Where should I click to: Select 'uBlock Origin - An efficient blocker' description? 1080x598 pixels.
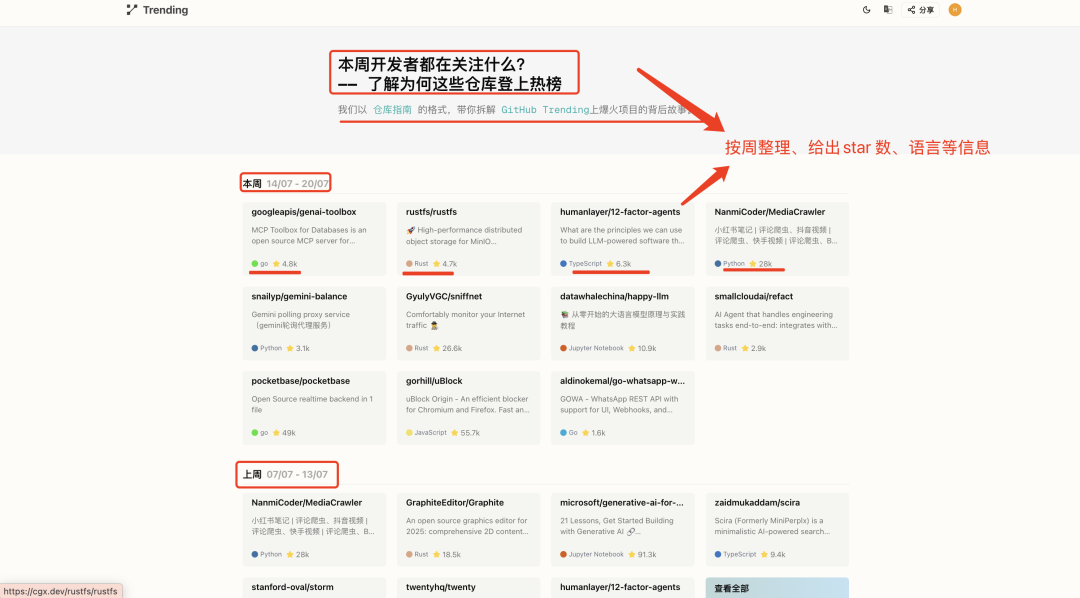(467, 399)
